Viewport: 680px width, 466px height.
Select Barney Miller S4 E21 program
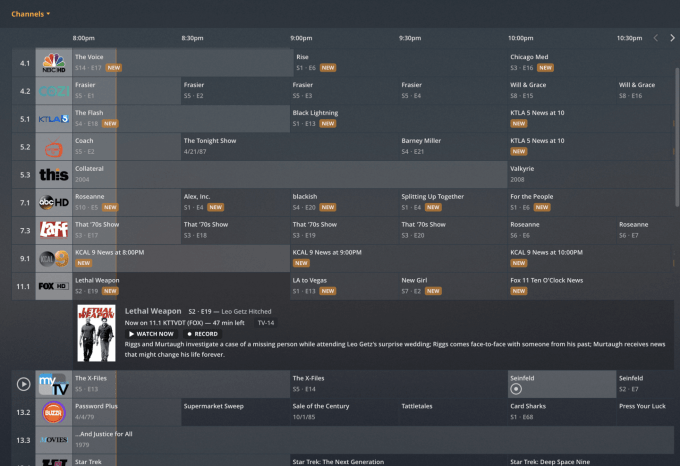click(453, 147)
